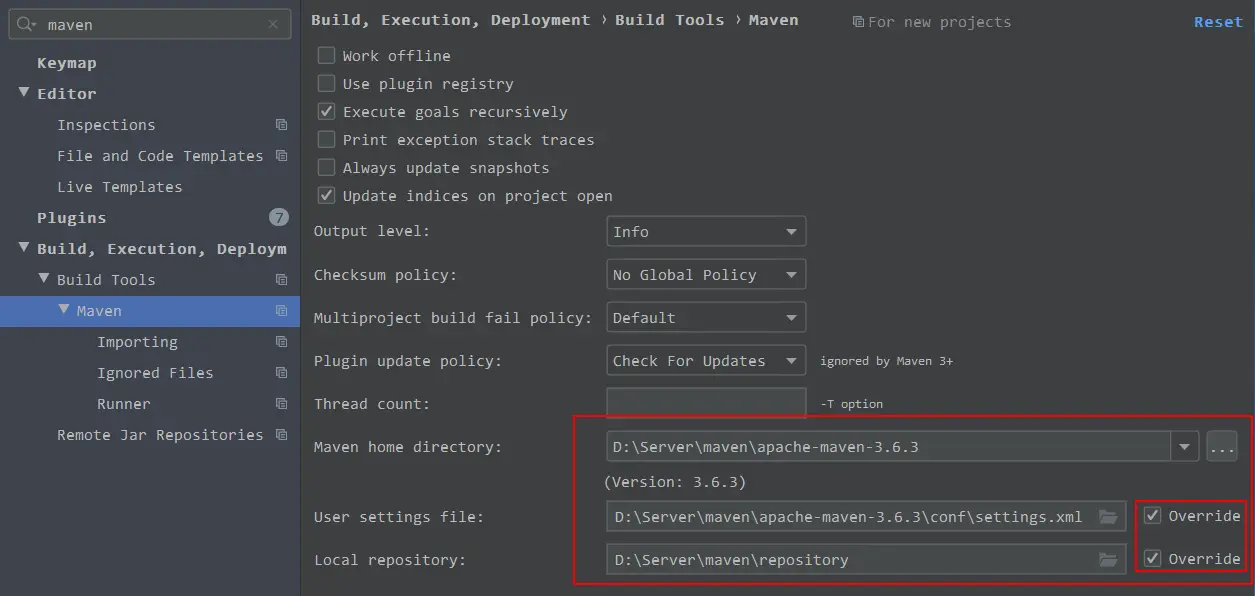Go to Build Tools breadcrumb
This screenshot has height=596, width=1255.
click(669, 20)
